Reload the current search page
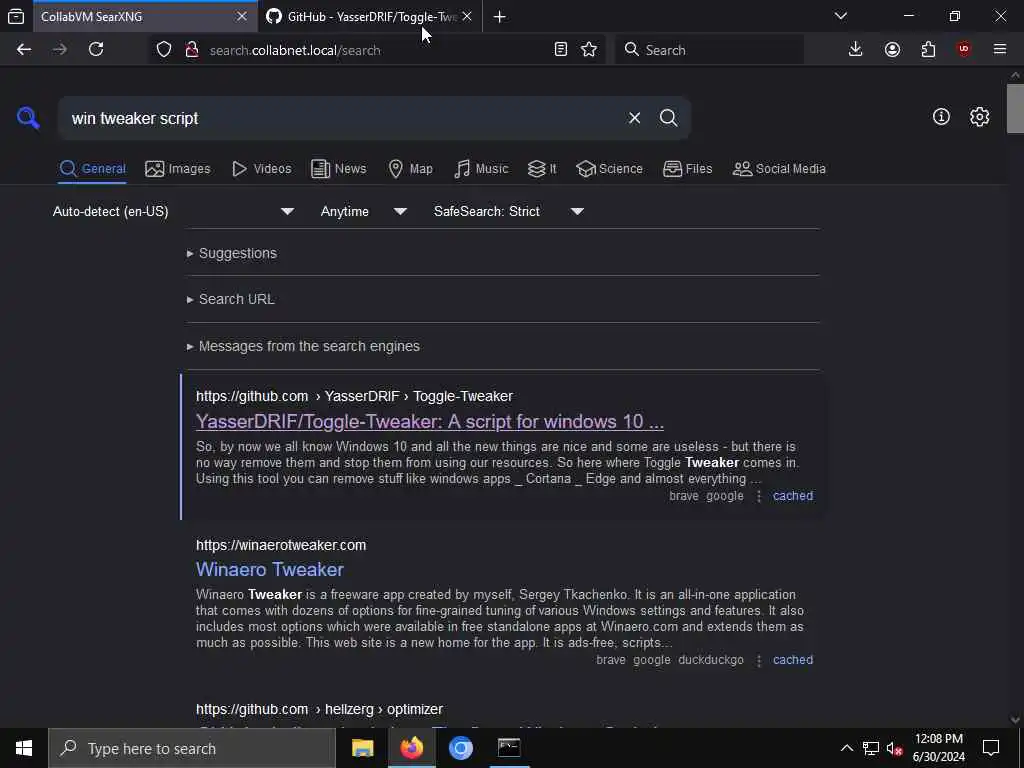This screenshot has height=768, width=1024. point(96,50)
